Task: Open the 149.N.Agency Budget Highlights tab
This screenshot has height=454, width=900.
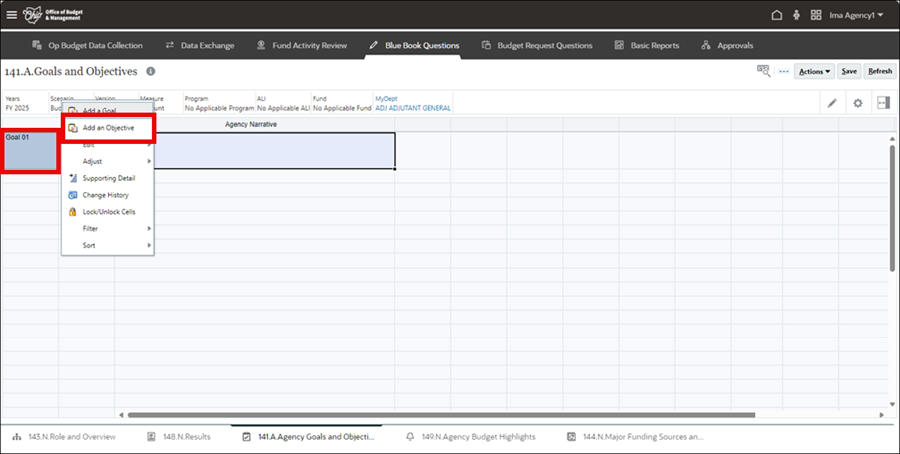Action: pyautogui.click(x=470, y=437)
